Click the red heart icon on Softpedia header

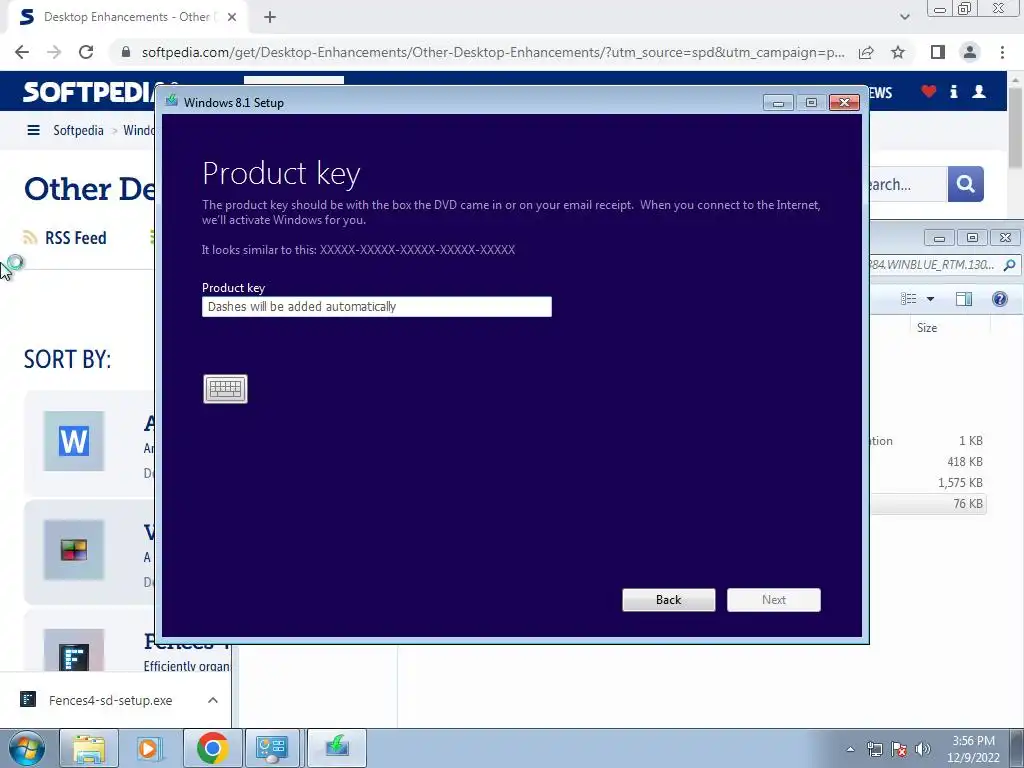click(x=929, y=92)
